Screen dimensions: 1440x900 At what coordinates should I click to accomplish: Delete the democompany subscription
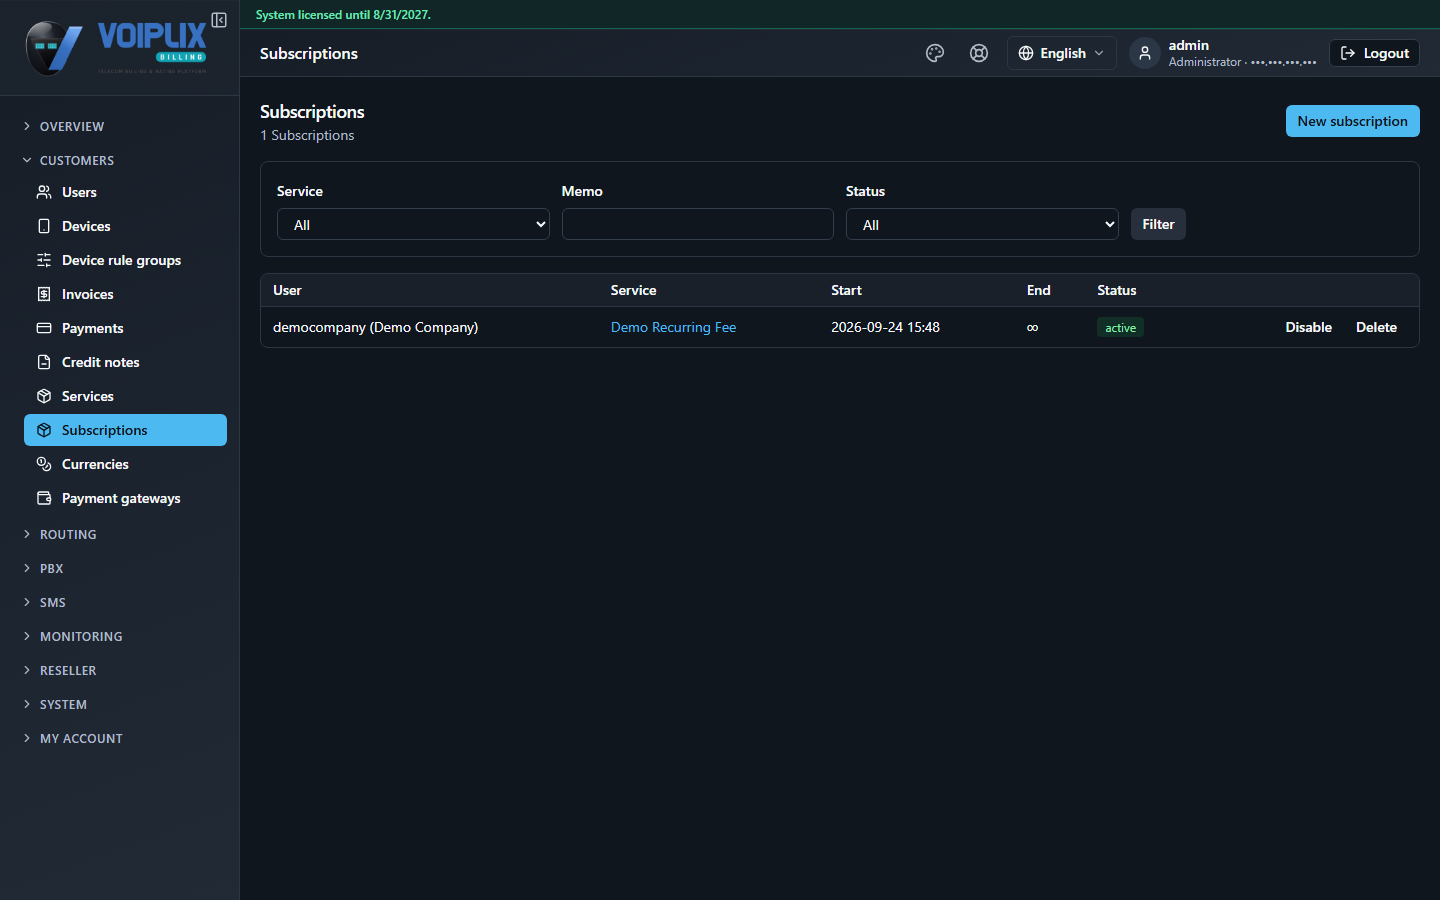pos(1376,327)
